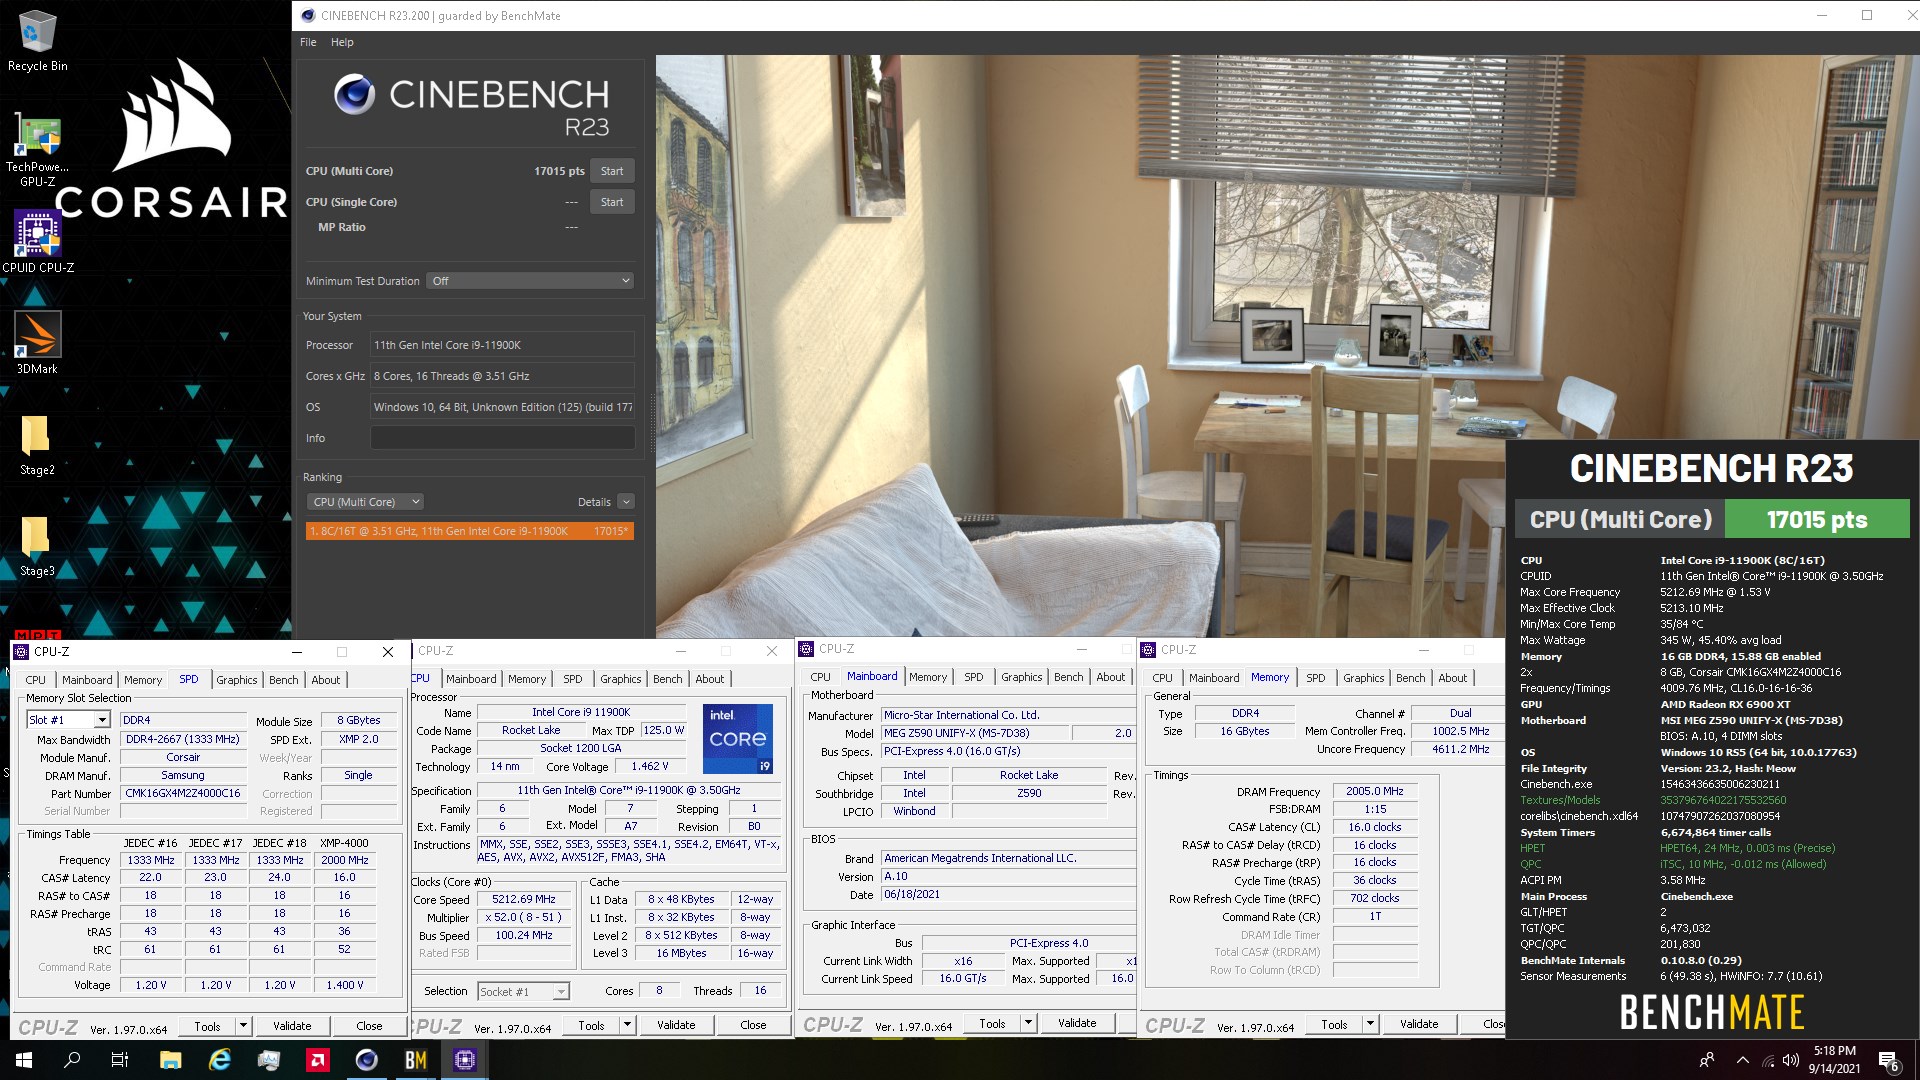Open Task View from the taskbar
This screenshot has height=1080, width=1920.
120,1060
